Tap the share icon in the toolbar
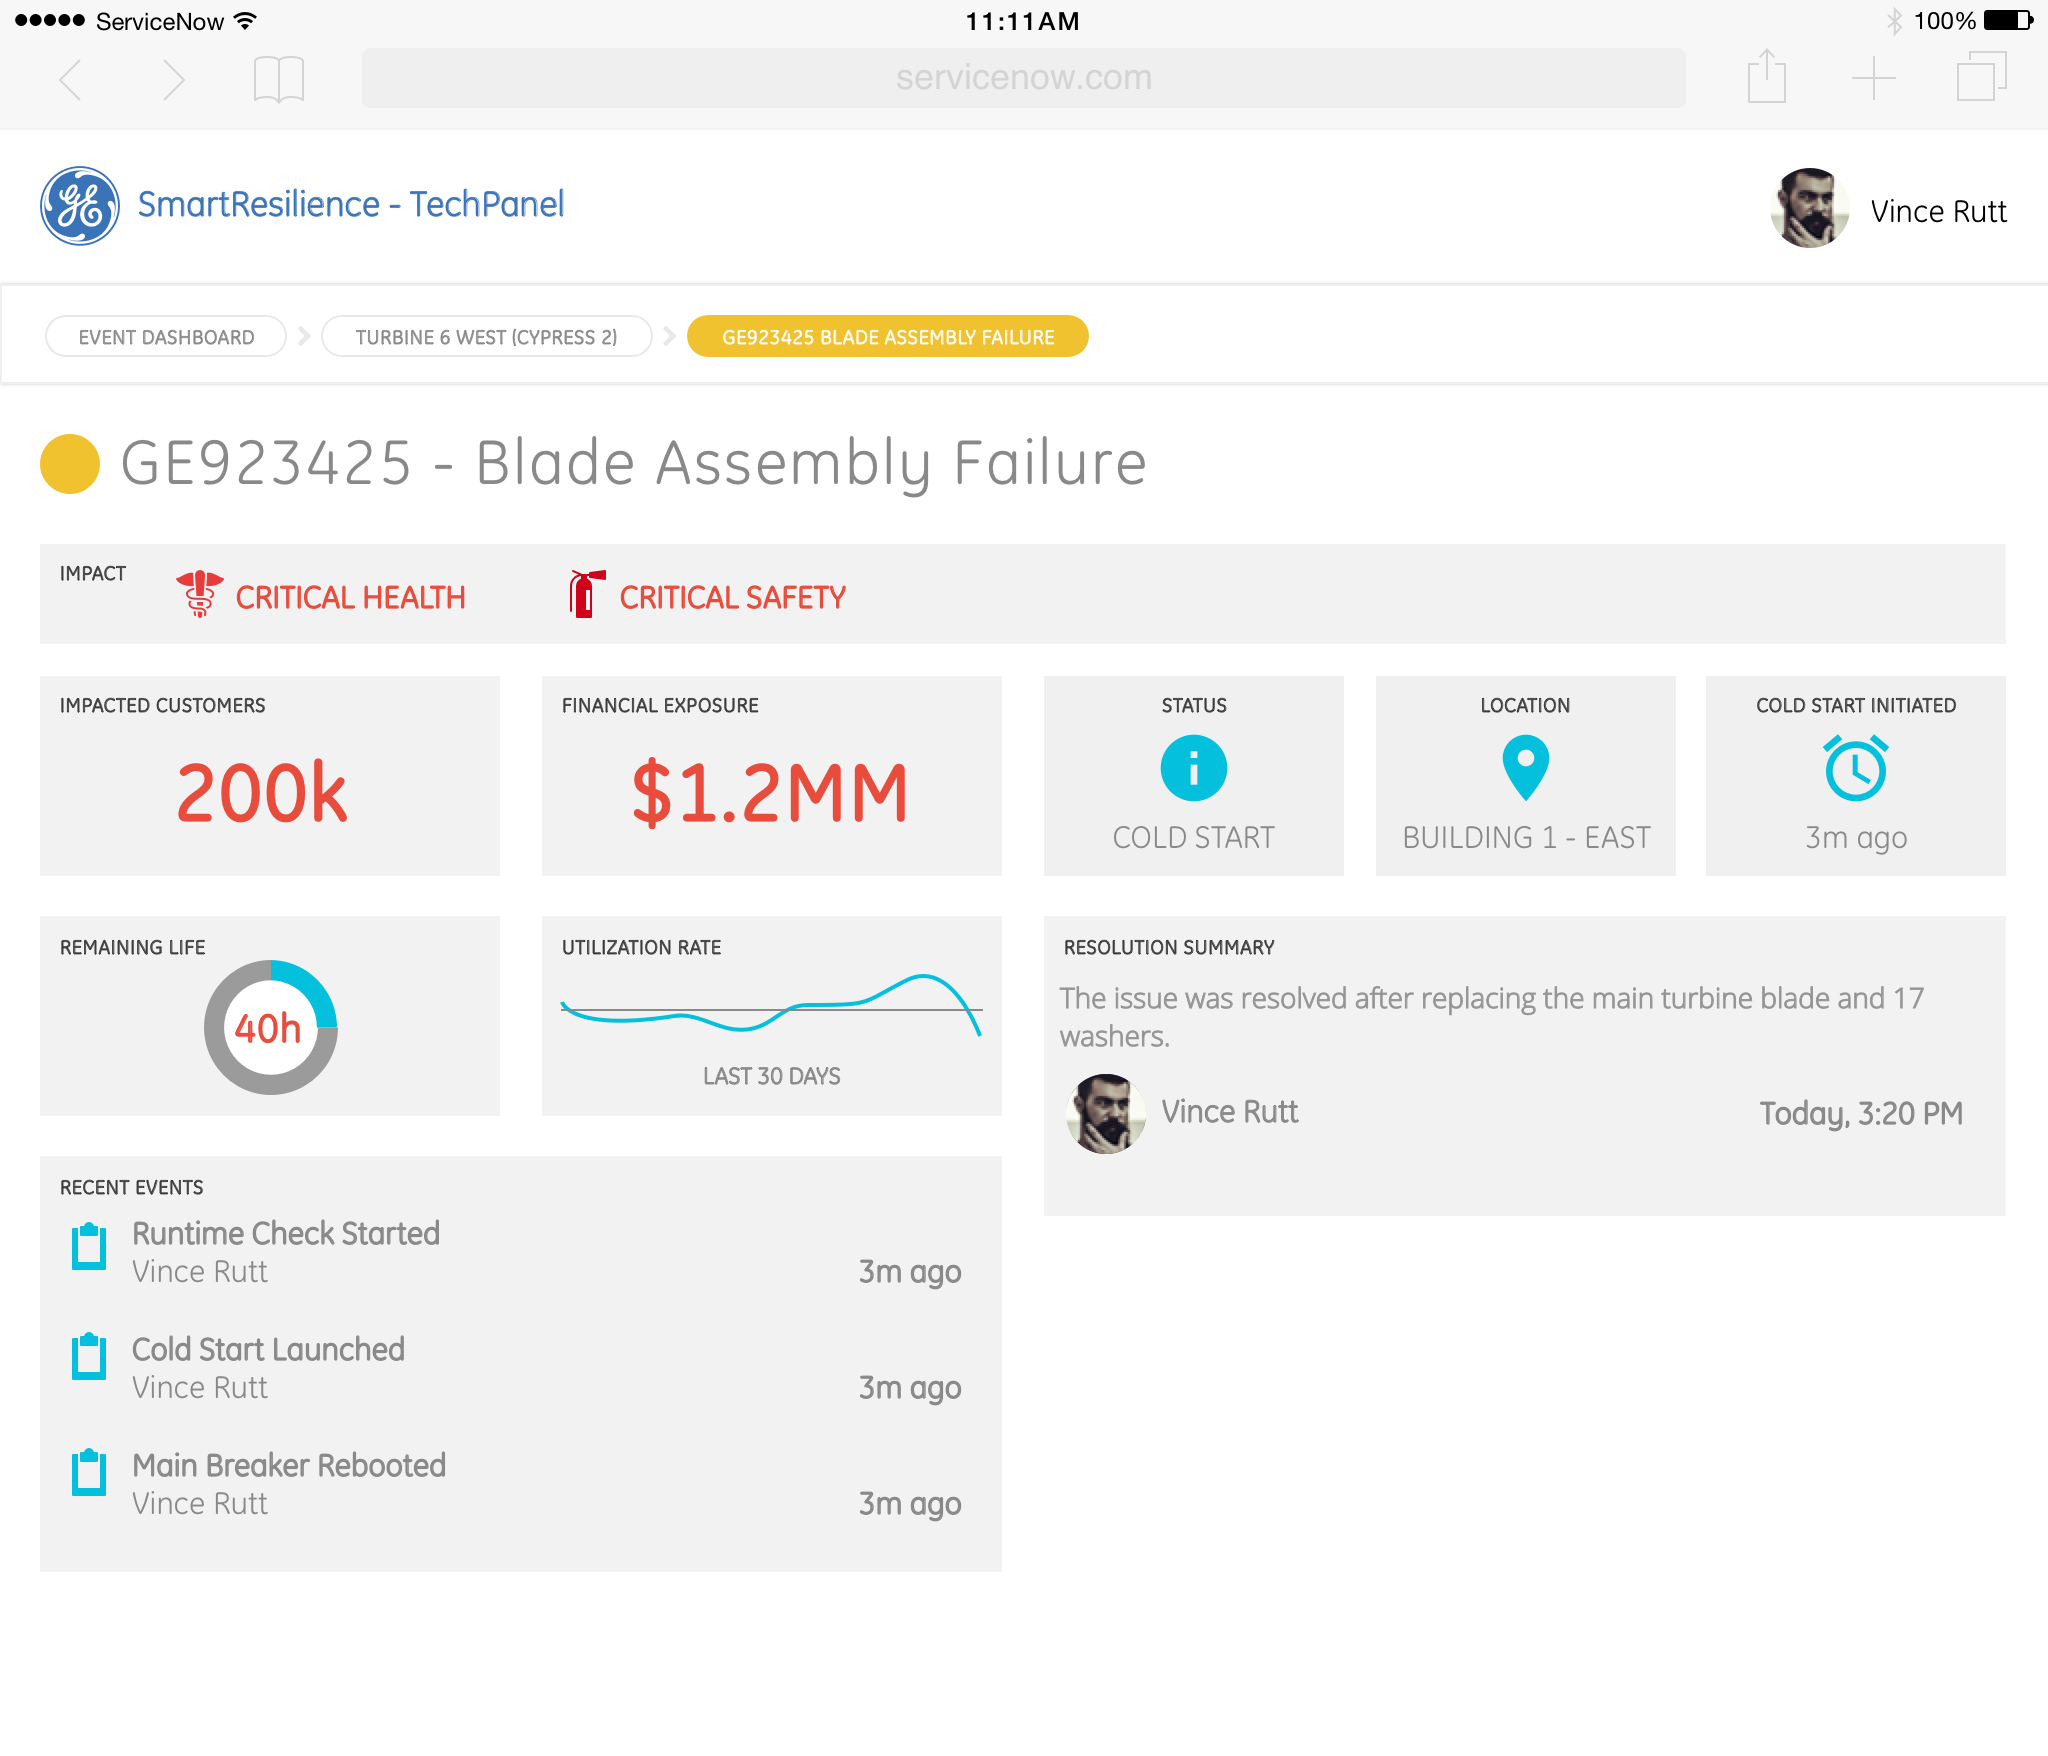The height and width of the screenshot is (1756, 2048). [1766, 77]
